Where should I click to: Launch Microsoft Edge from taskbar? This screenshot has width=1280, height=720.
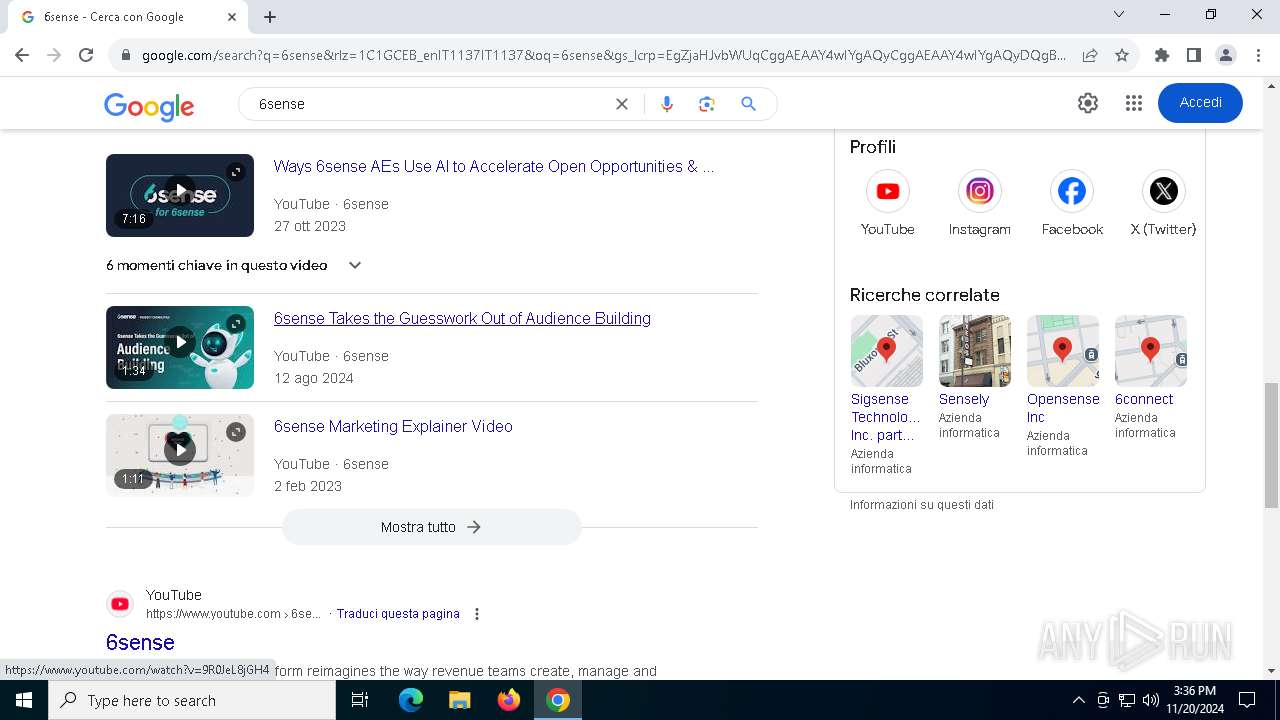(411, 700)
